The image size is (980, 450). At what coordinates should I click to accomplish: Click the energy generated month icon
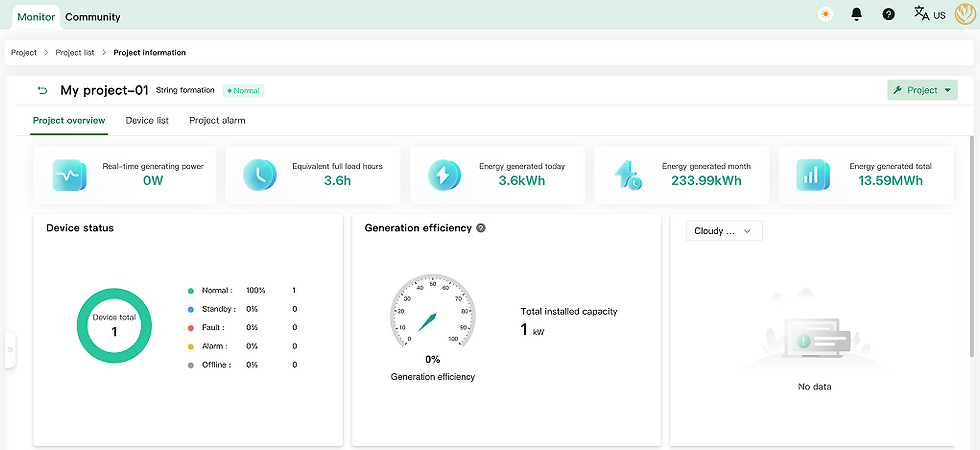click(x=628, y=175)
